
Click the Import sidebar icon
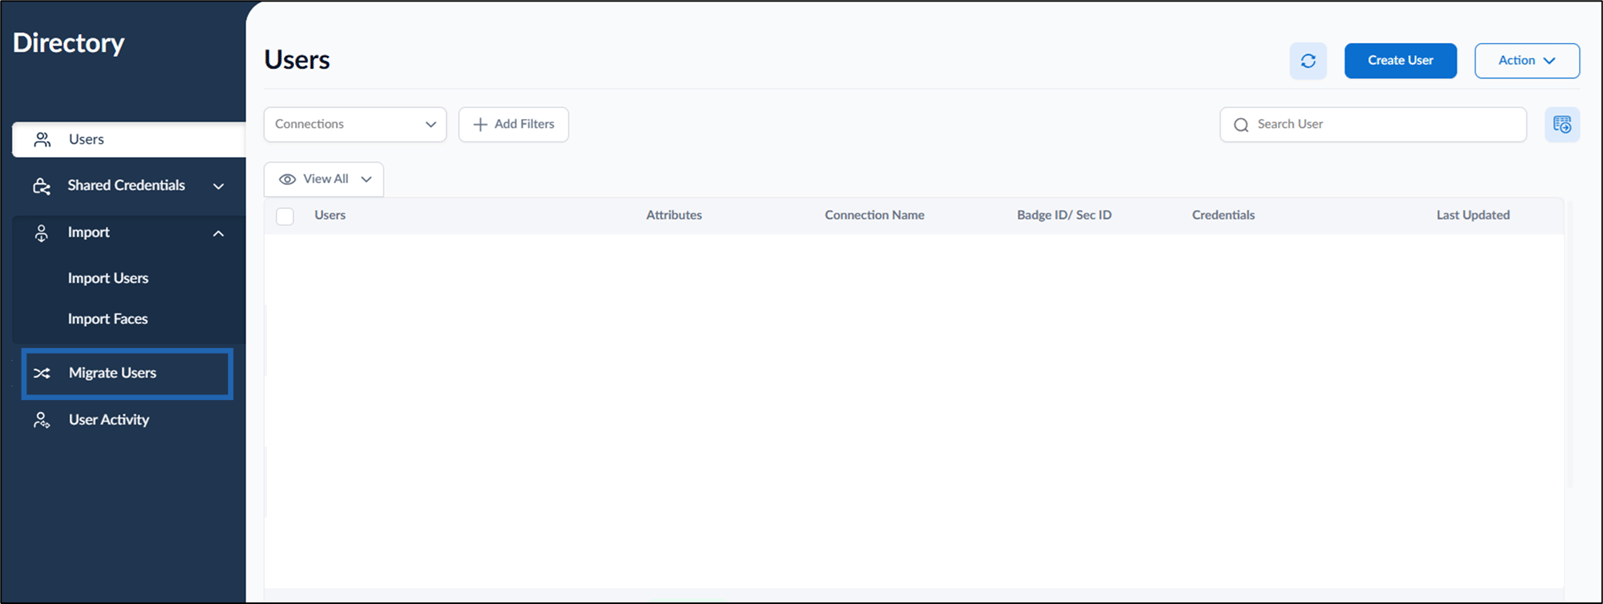click(41, 233)
